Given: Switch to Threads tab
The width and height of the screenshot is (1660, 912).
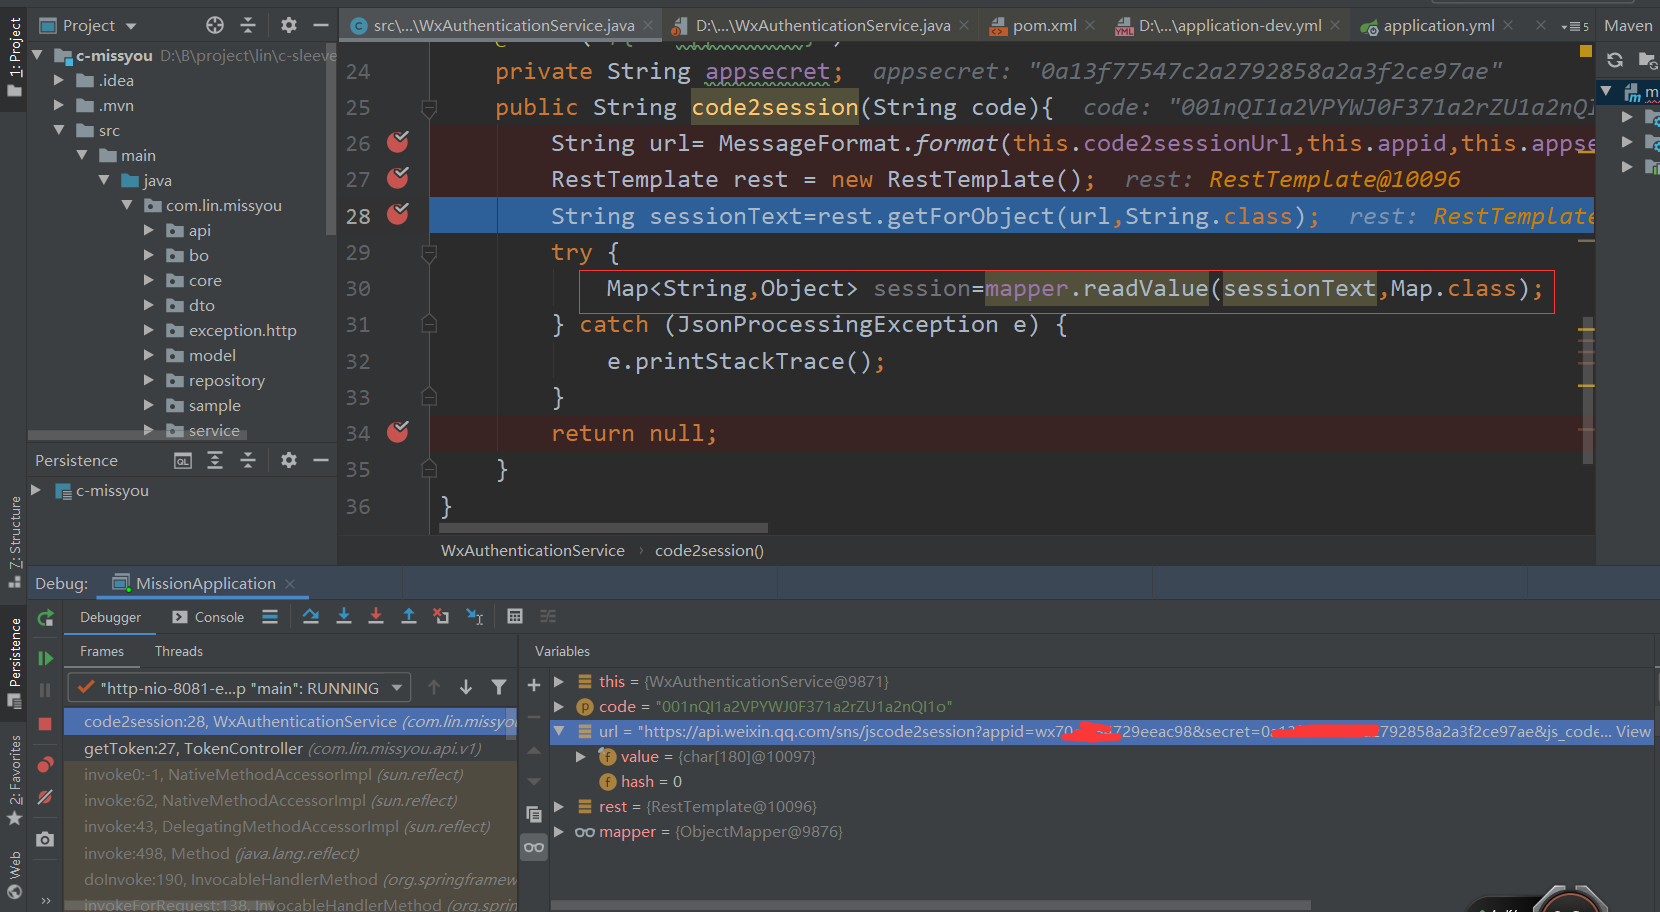Looking at the screenshot, I should click(x=179, y=651).
